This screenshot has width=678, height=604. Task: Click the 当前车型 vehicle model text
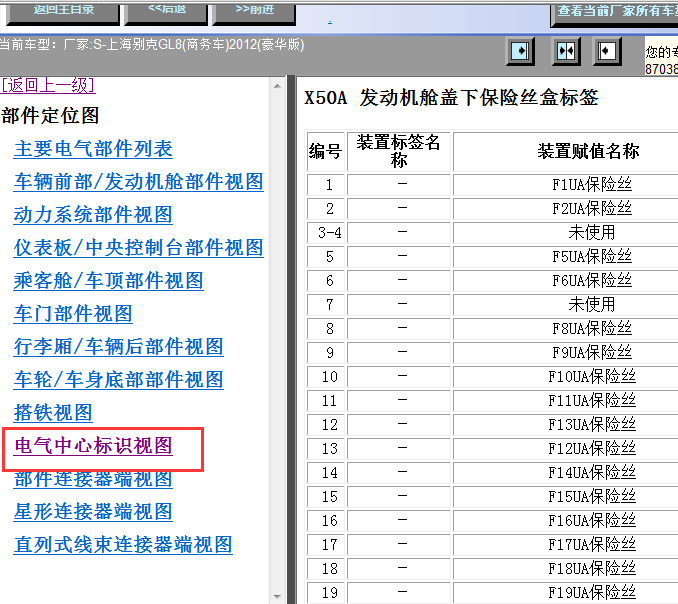pos(151,45)
